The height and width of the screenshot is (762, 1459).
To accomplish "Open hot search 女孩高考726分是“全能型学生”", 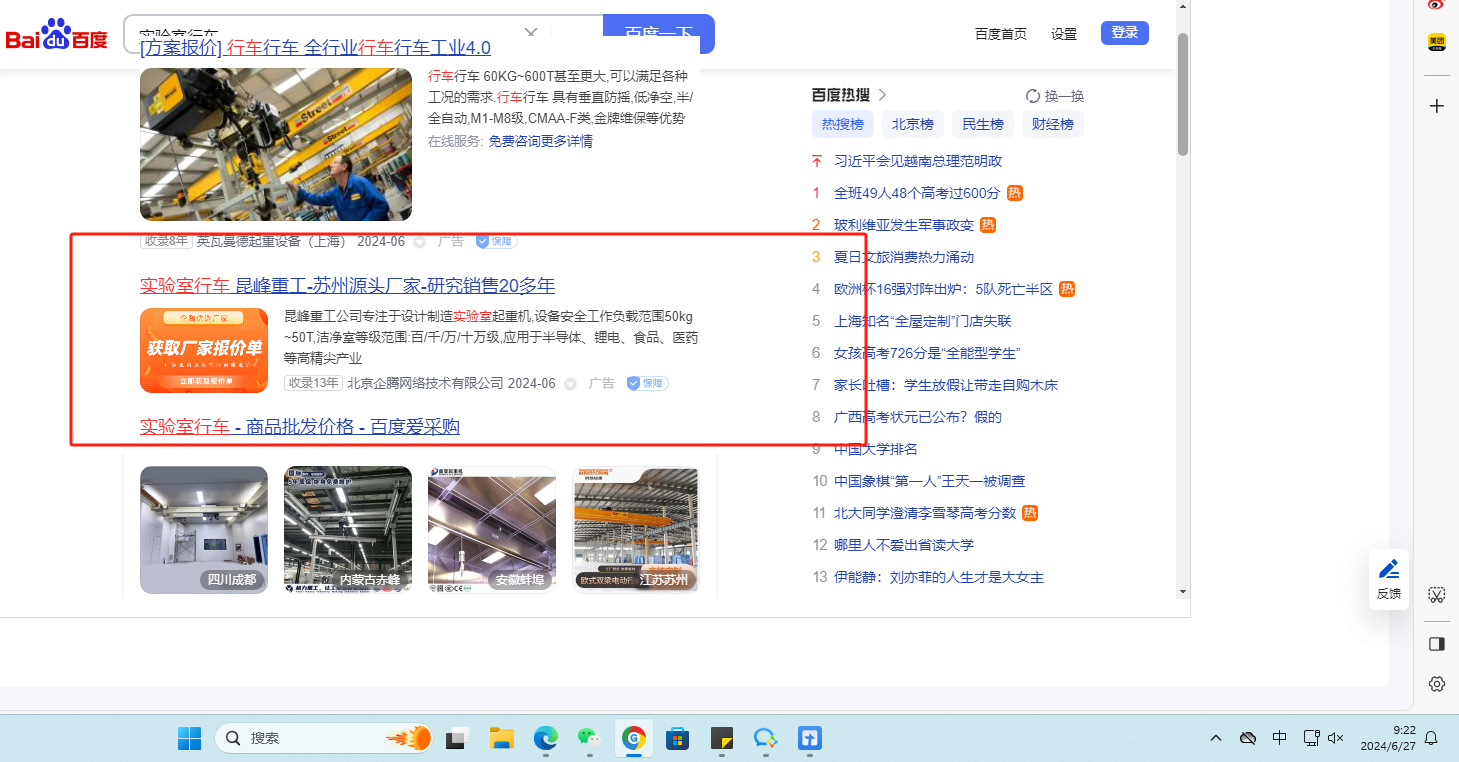I will (x=927, y=353).
